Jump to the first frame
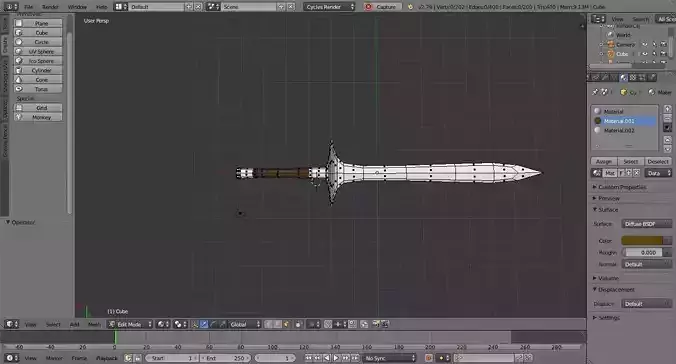The height and width of the screenshot is (364, 676). (x=308, y=358)
